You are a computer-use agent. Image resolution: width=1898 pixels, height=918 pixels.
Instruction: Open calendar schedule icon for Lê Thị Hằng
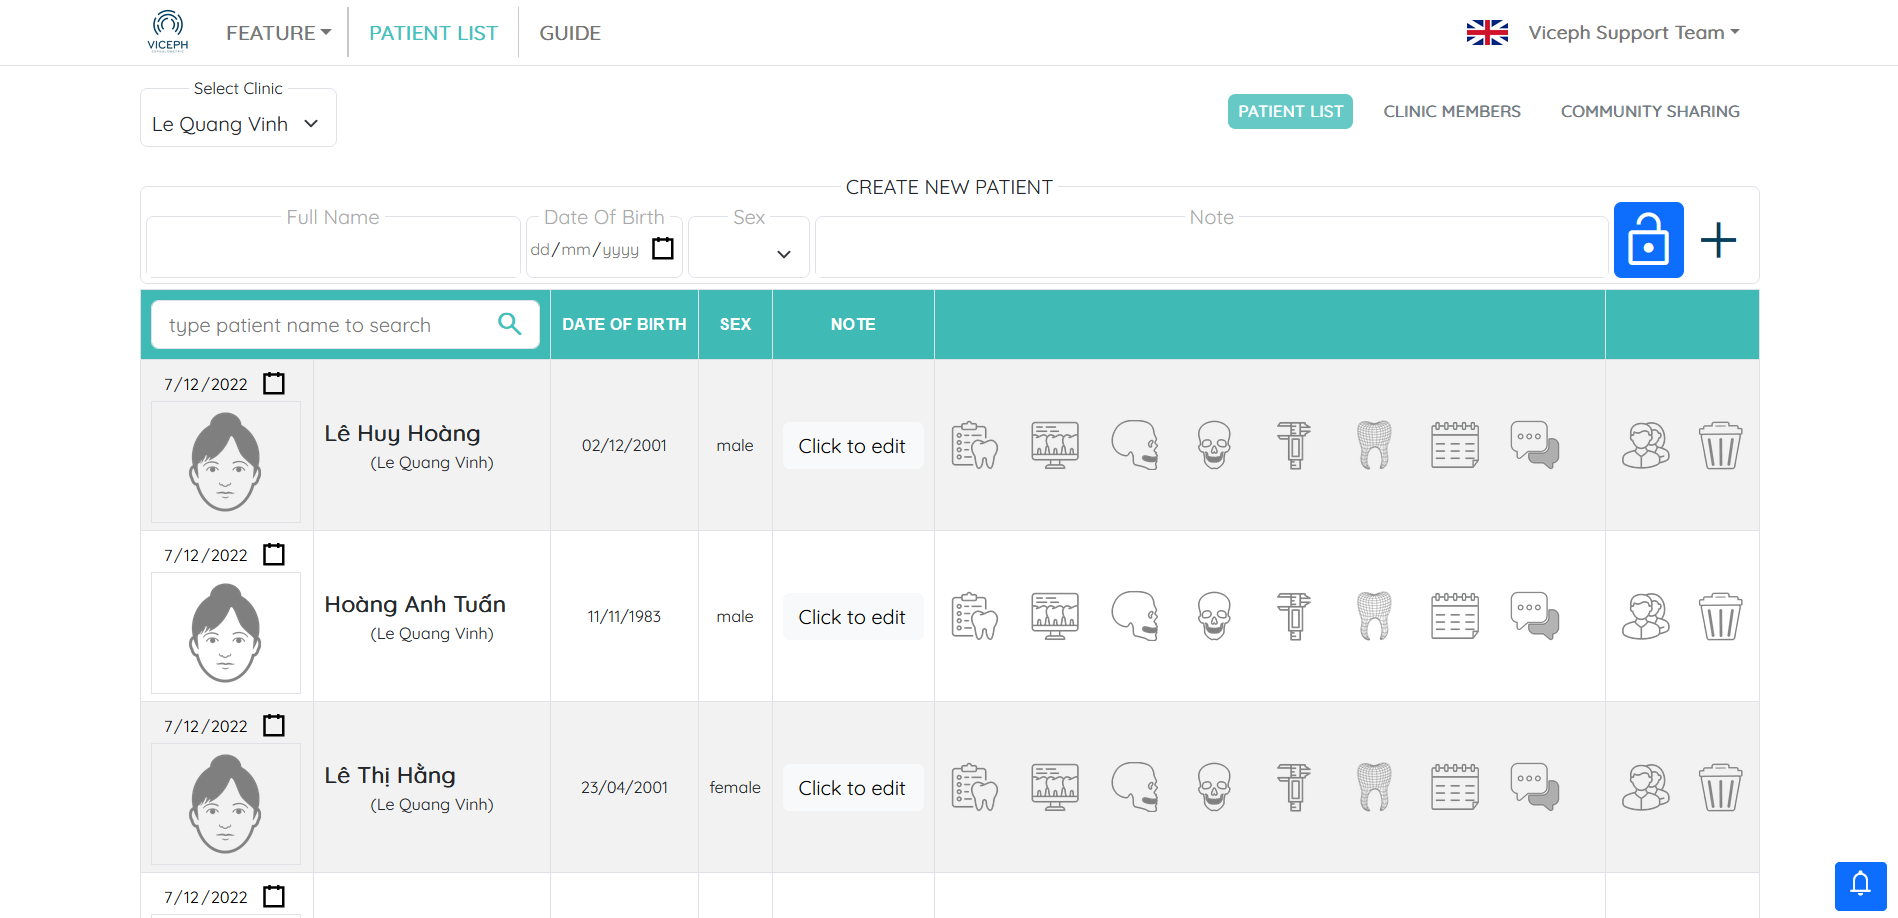click(x=1455, y=787)
